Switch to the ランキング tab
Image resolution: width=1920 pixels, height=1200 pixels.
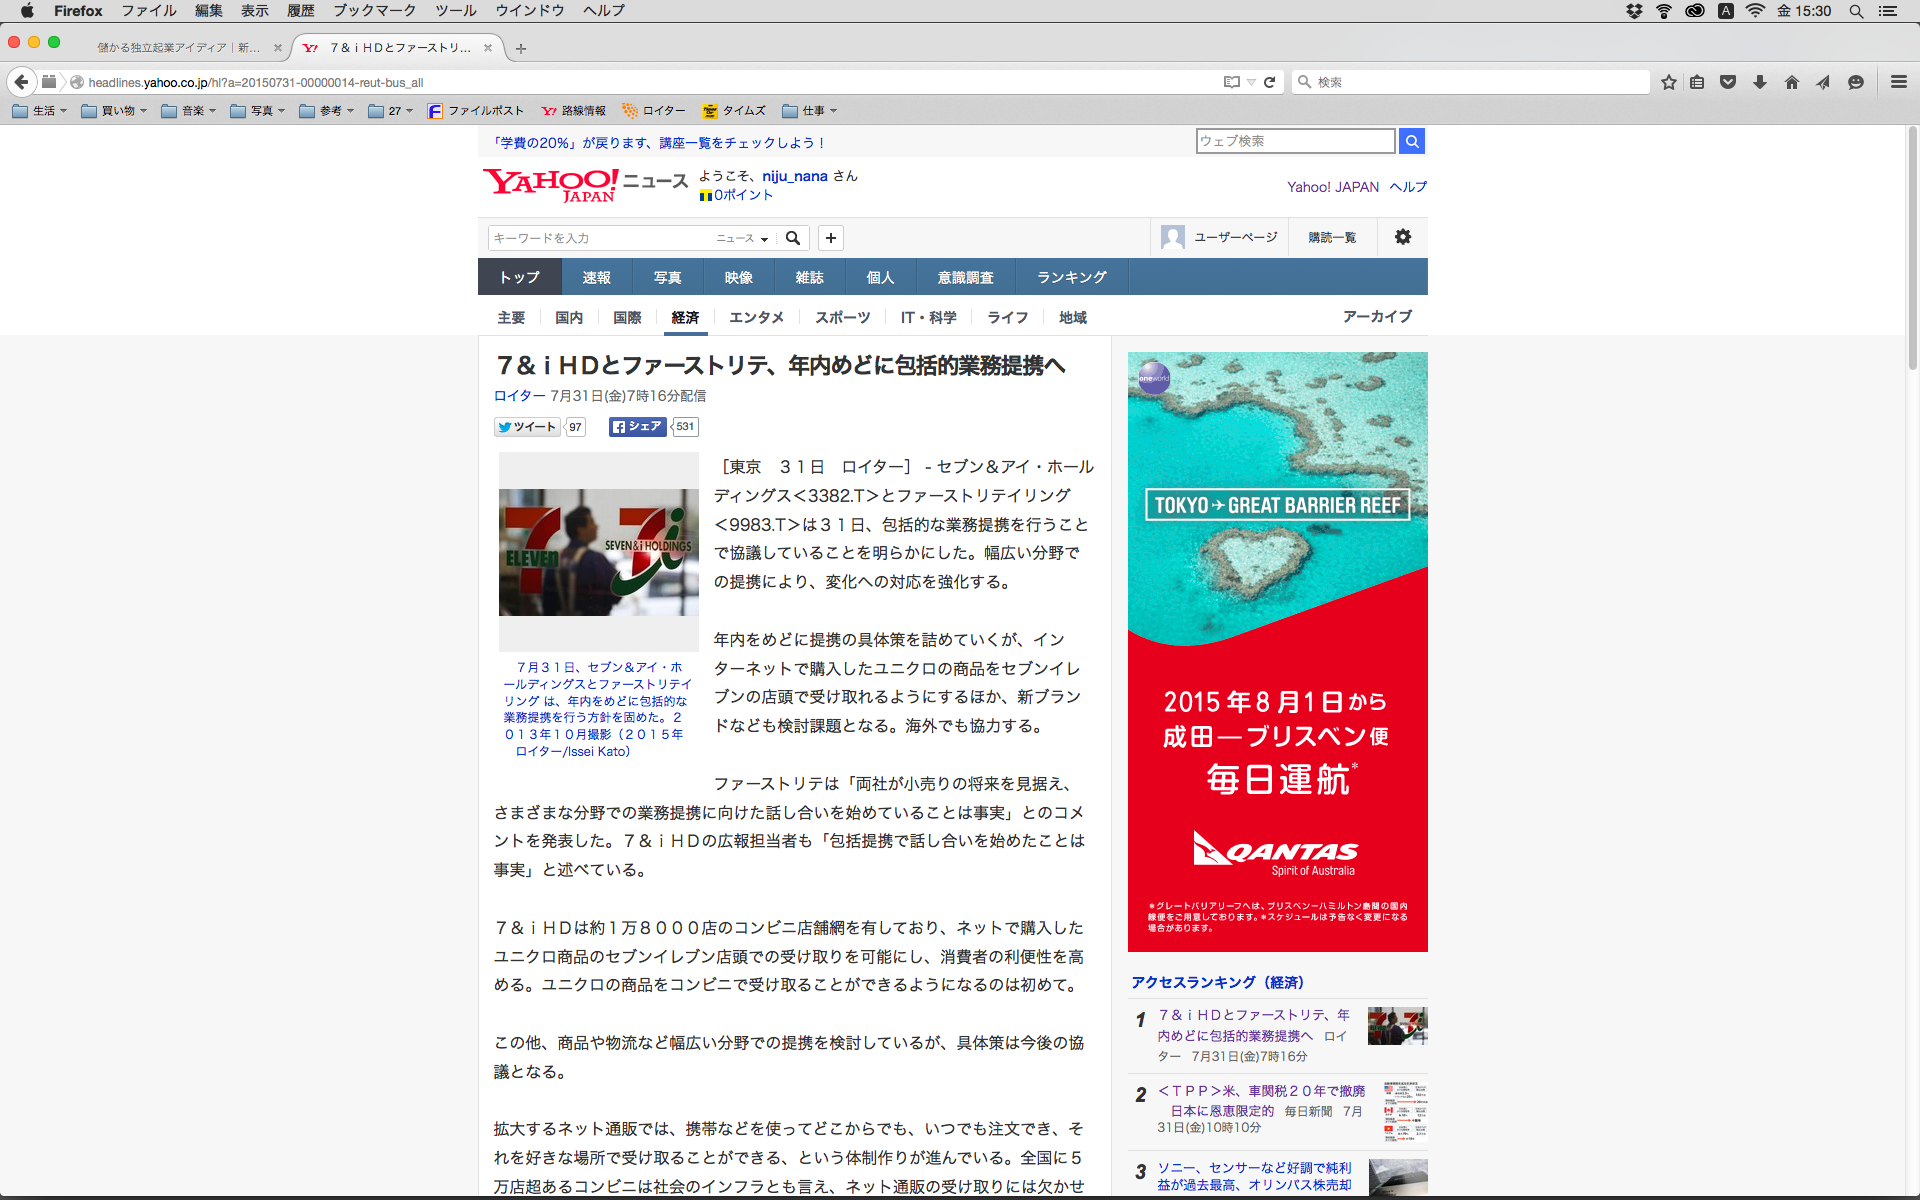pos(1071,277)
